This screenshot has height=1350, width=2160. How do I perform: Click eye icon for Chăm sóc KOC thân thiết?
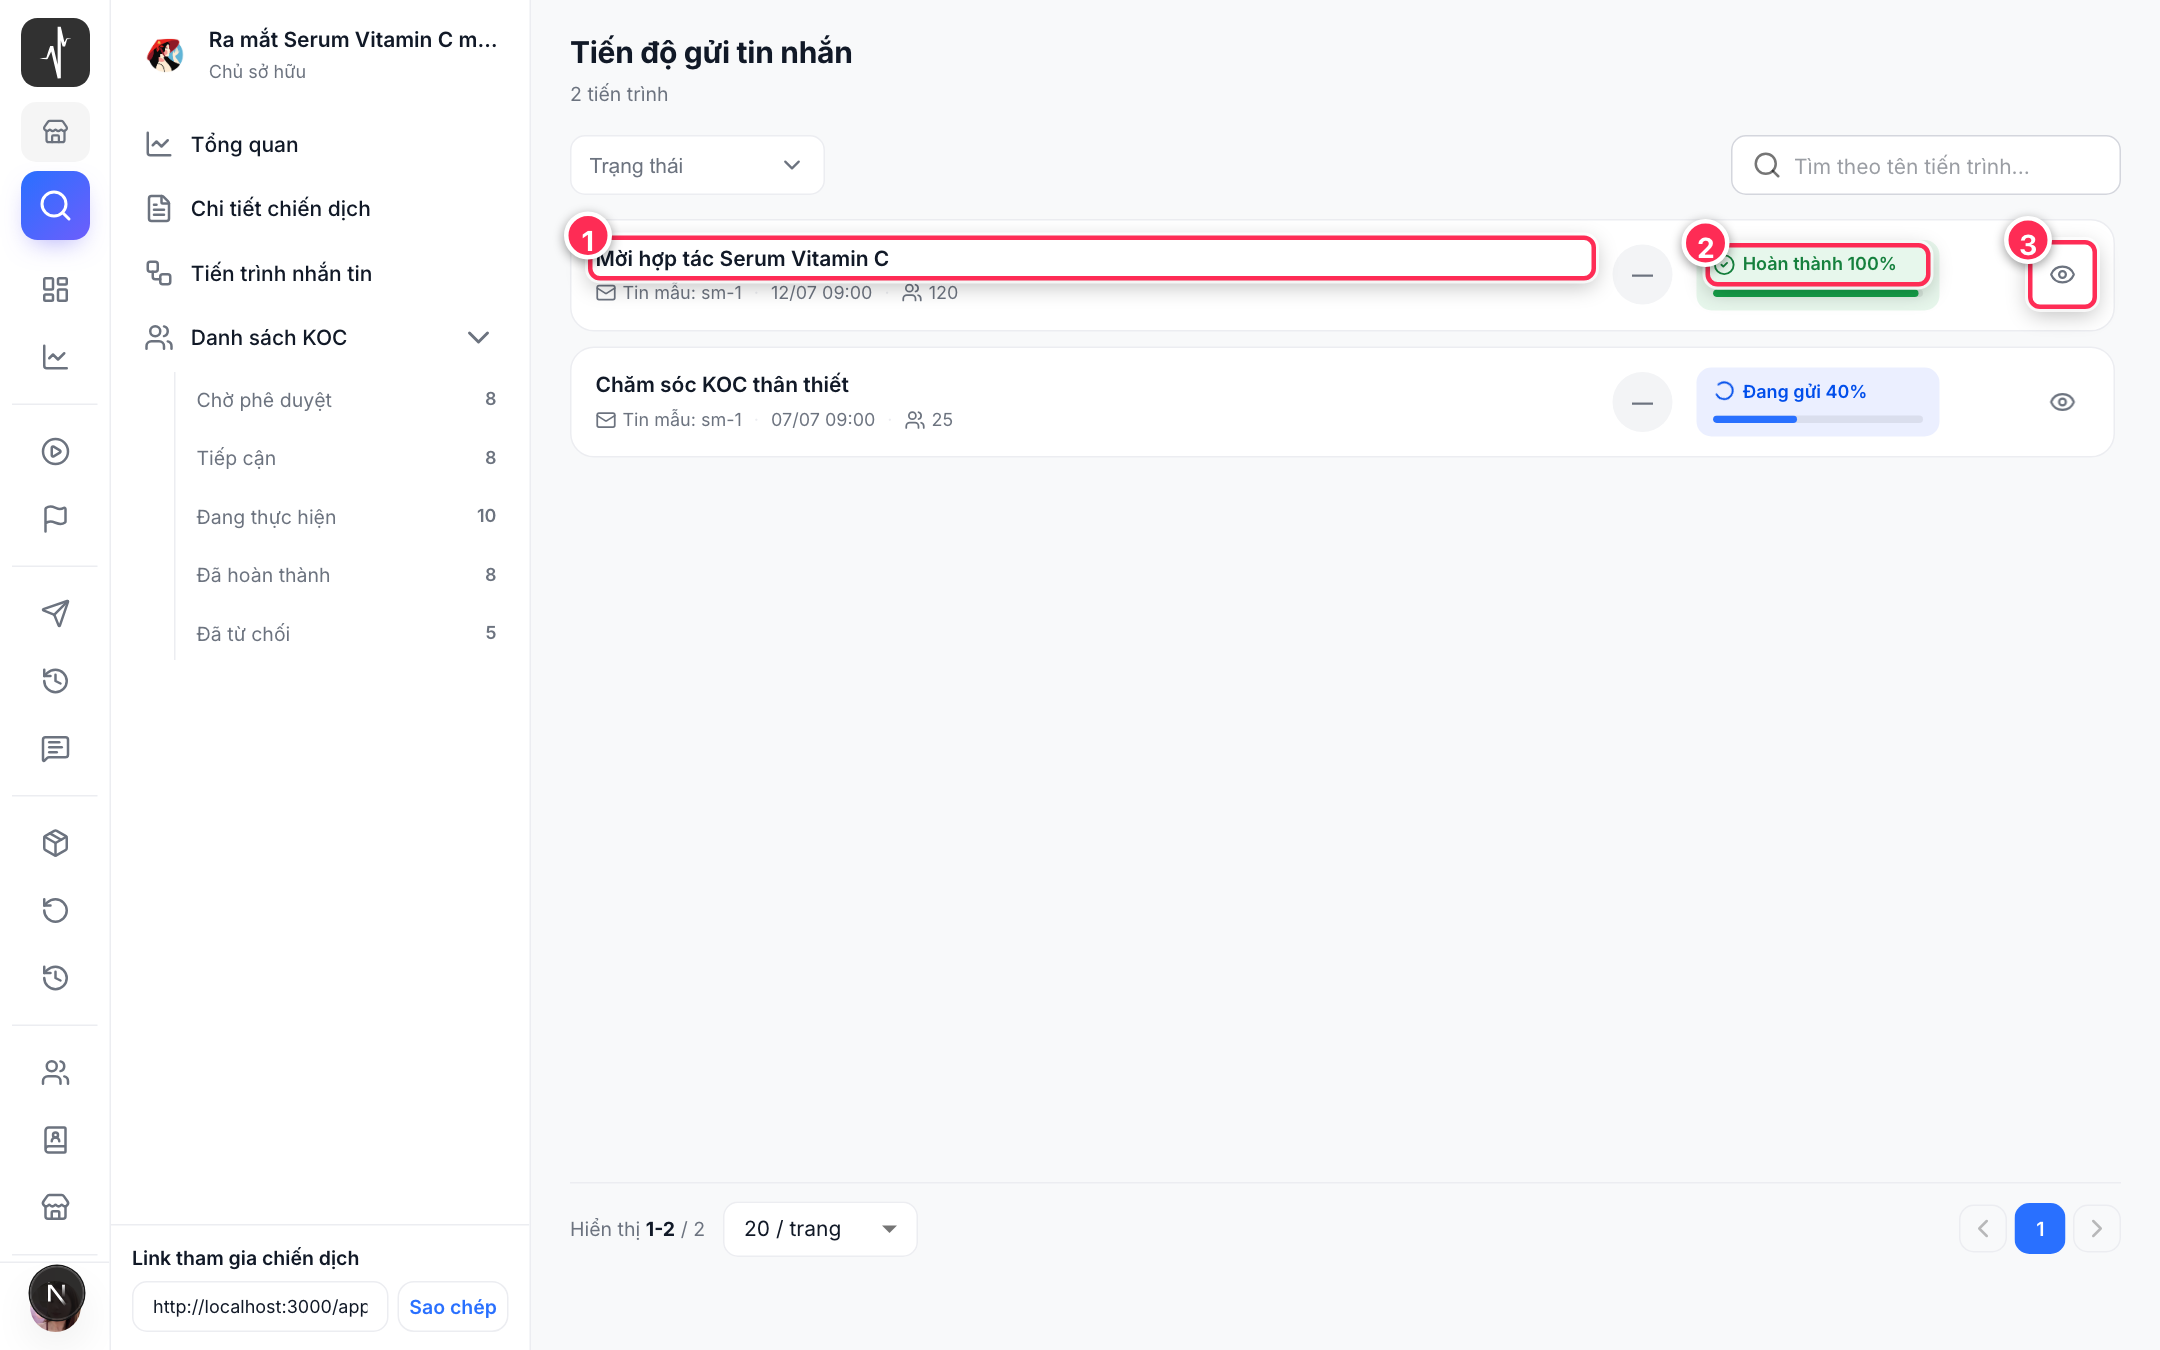pos(2062,402)
